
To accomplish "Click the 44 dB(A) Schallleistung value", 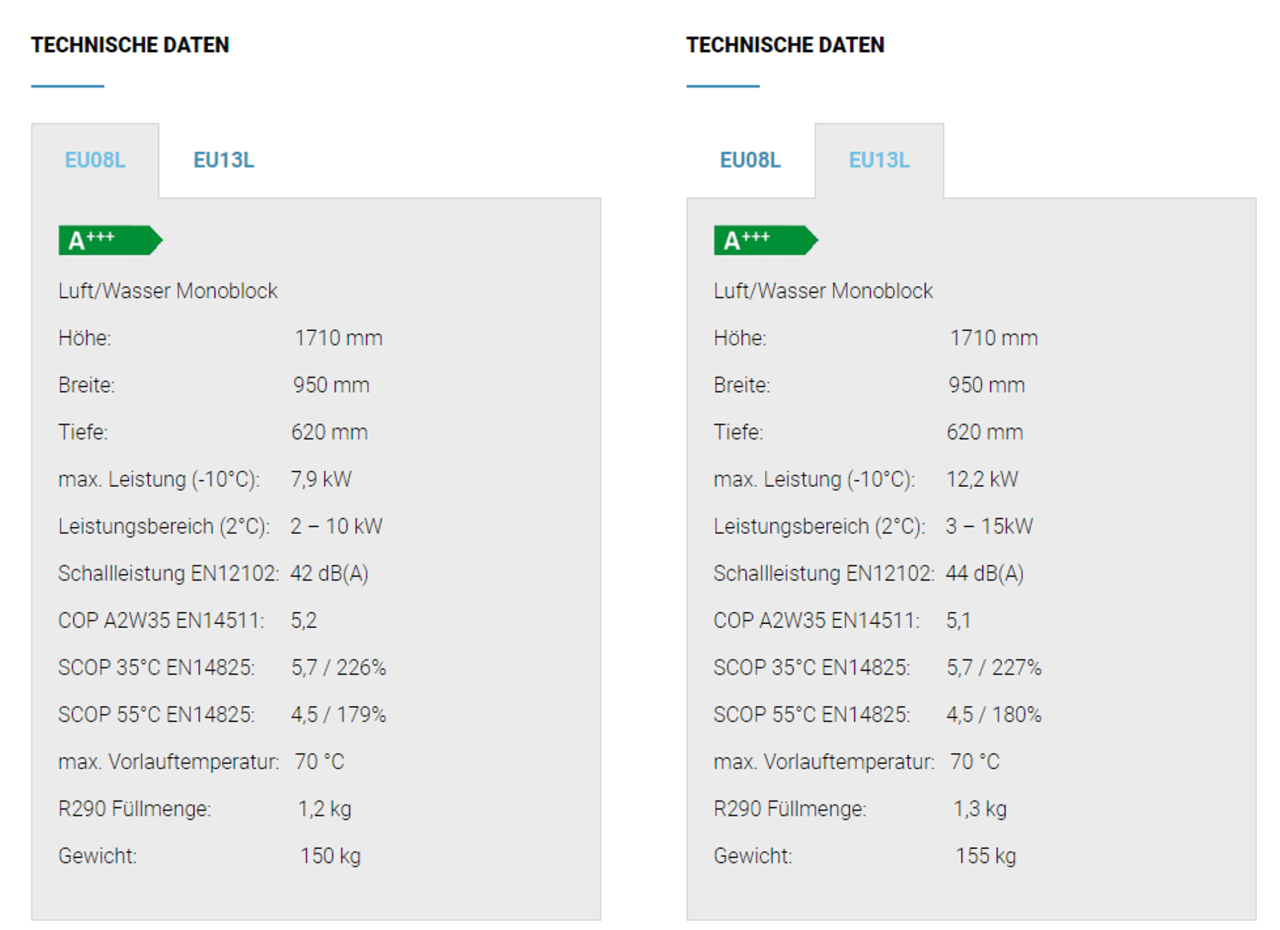I will point(984,574).
